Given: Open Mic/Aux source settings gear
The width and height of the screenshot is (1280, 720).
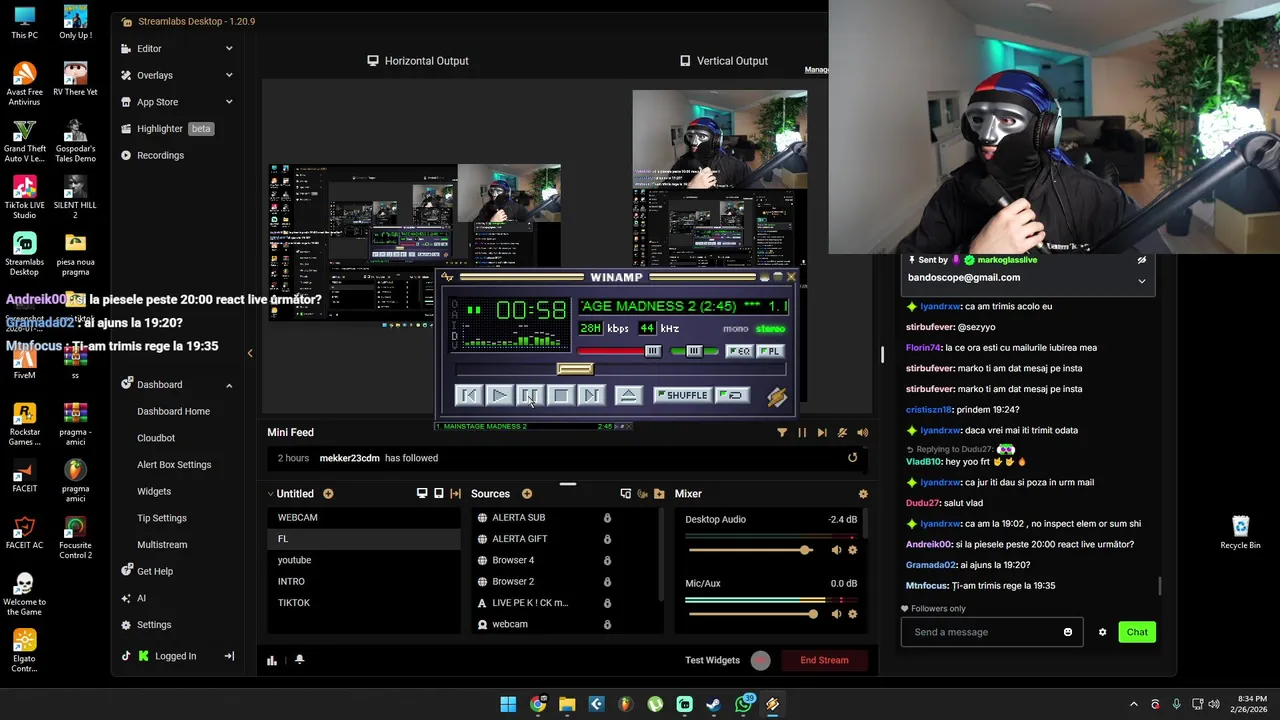Looking at the screenshot, I should 853,614.
